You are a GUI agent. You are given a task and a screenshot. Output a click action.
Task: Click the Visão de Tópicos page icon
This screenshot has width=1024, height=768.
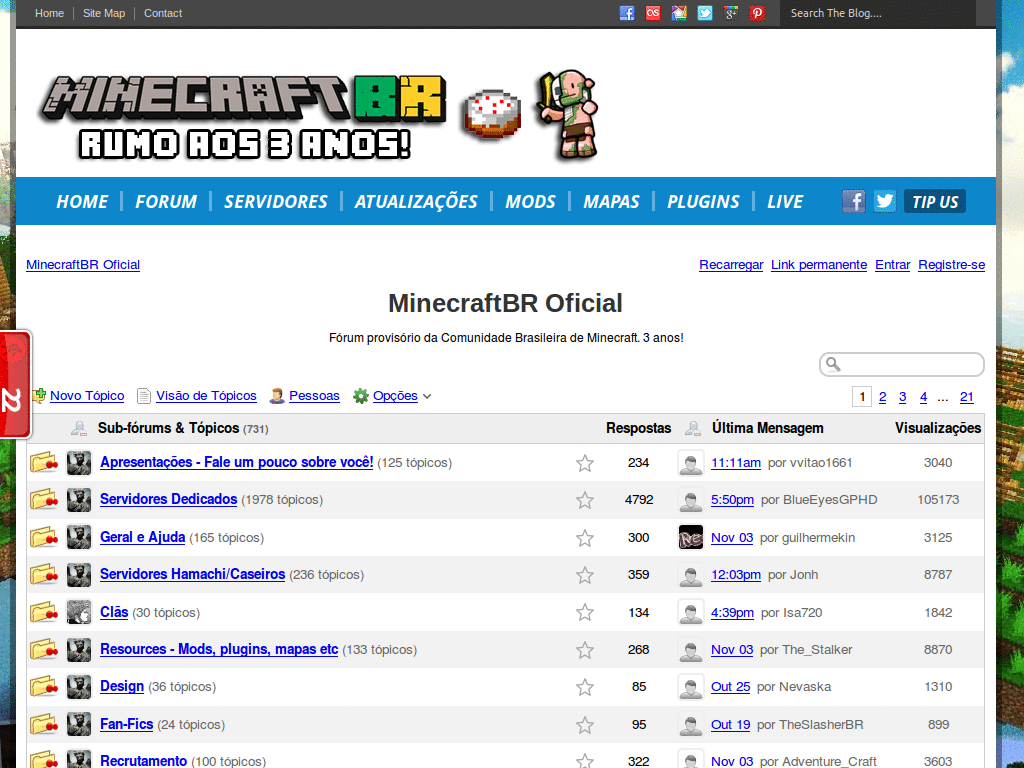[144, 396]
